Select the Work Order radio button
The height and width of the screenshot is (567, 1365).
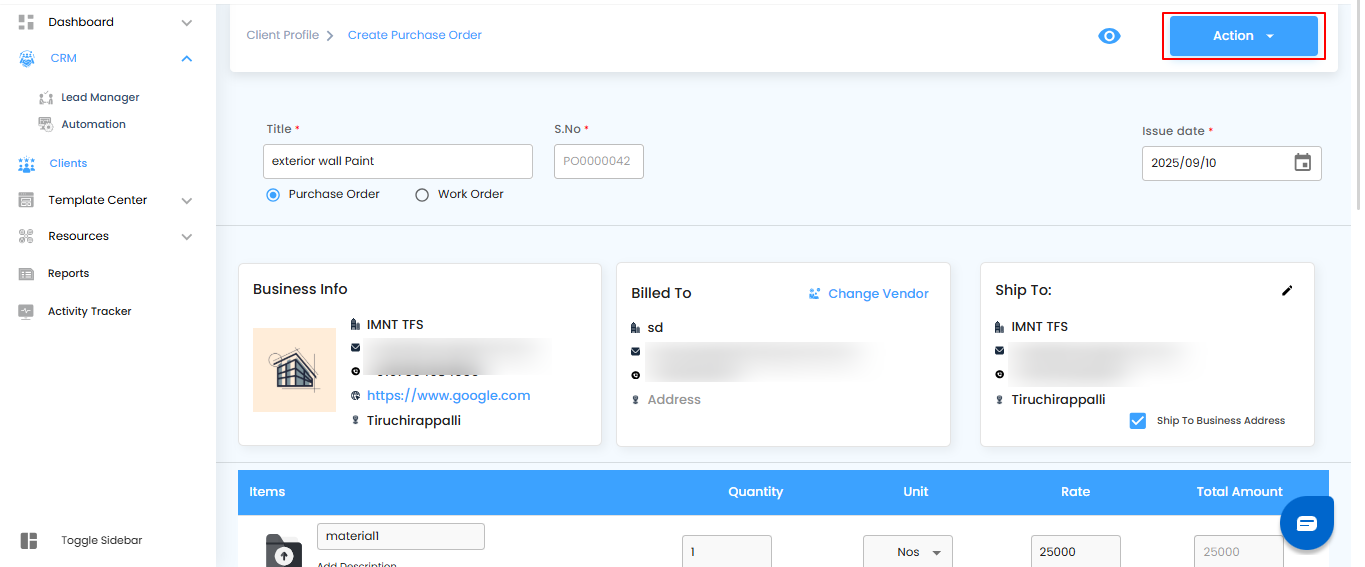click(422, 195)
